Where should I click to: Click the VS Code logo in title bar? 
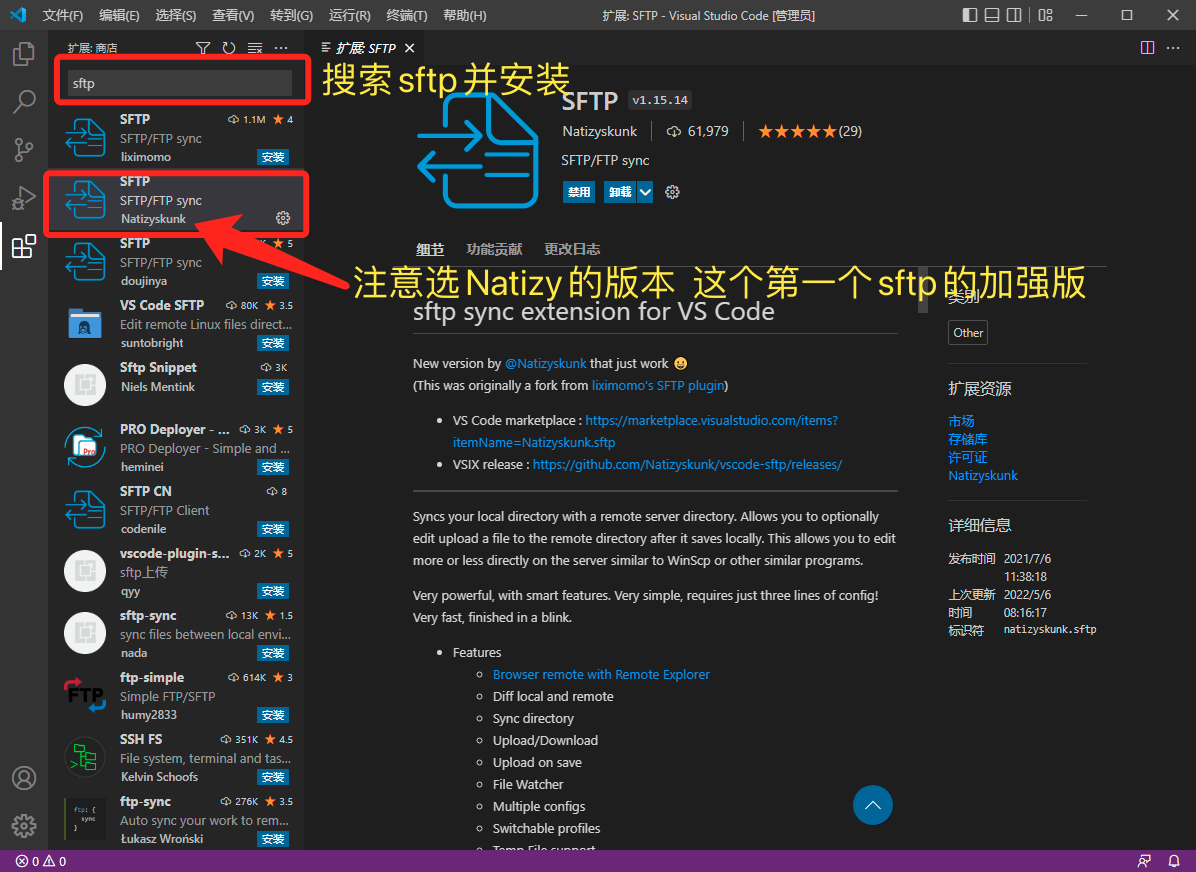pyautogui.click(x=18, y=15)
